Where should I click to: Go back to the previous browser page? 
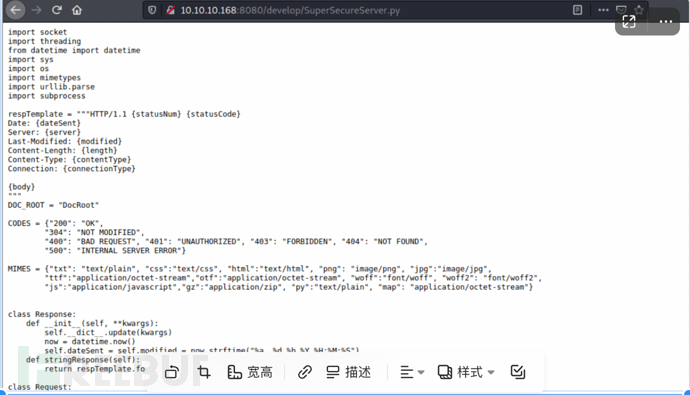[15, 10]
